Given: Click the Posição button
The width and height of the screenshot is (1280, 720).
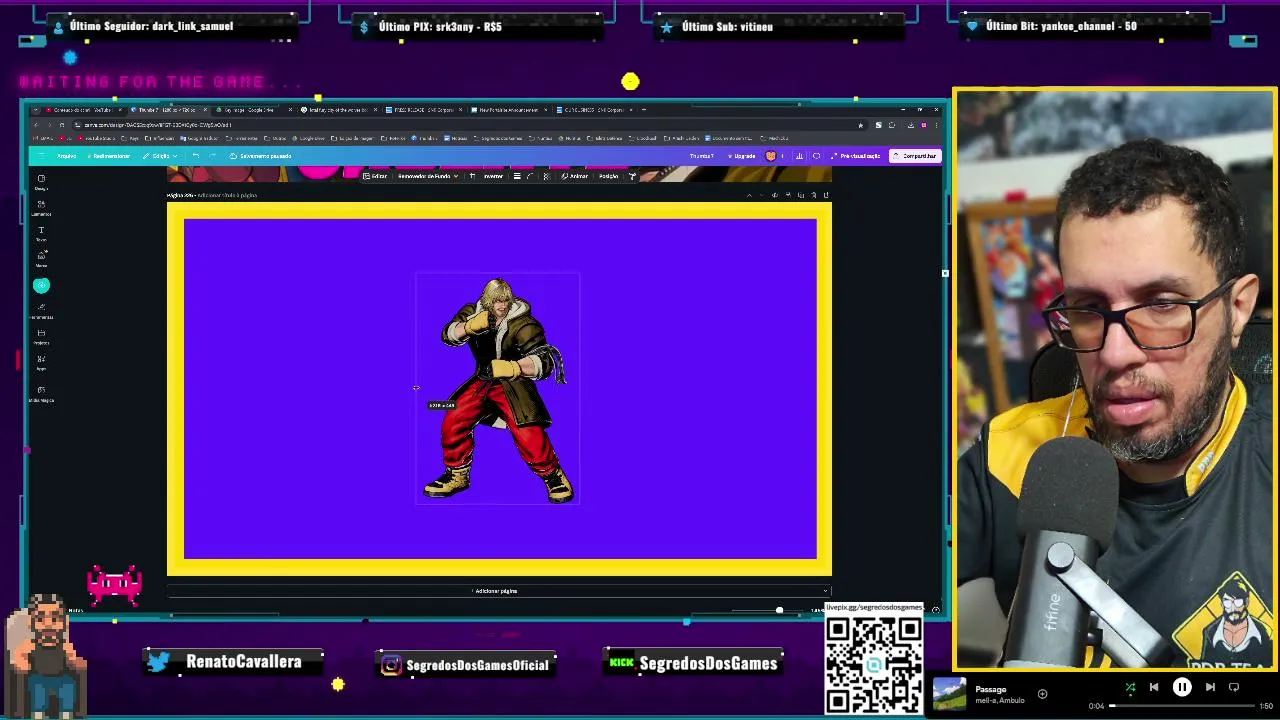Looking at the screenshot, I should click(608, 176).
